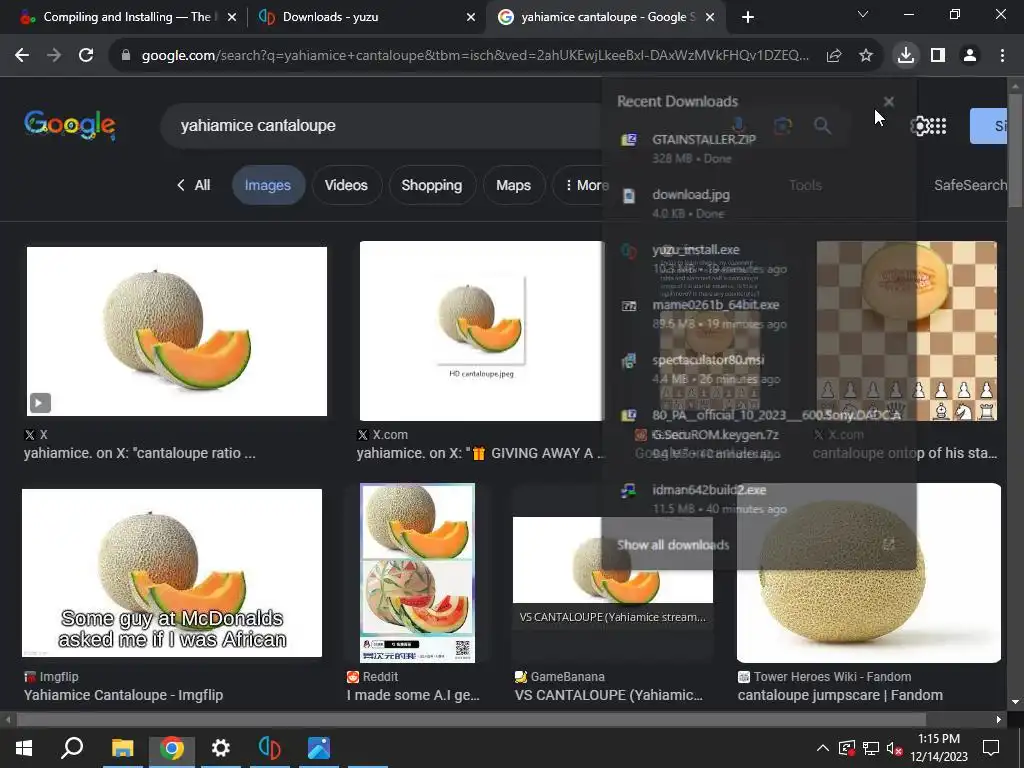Open idman642build2.exe download entry
This screenshot has width=1024, height=768.
point(758,498)
